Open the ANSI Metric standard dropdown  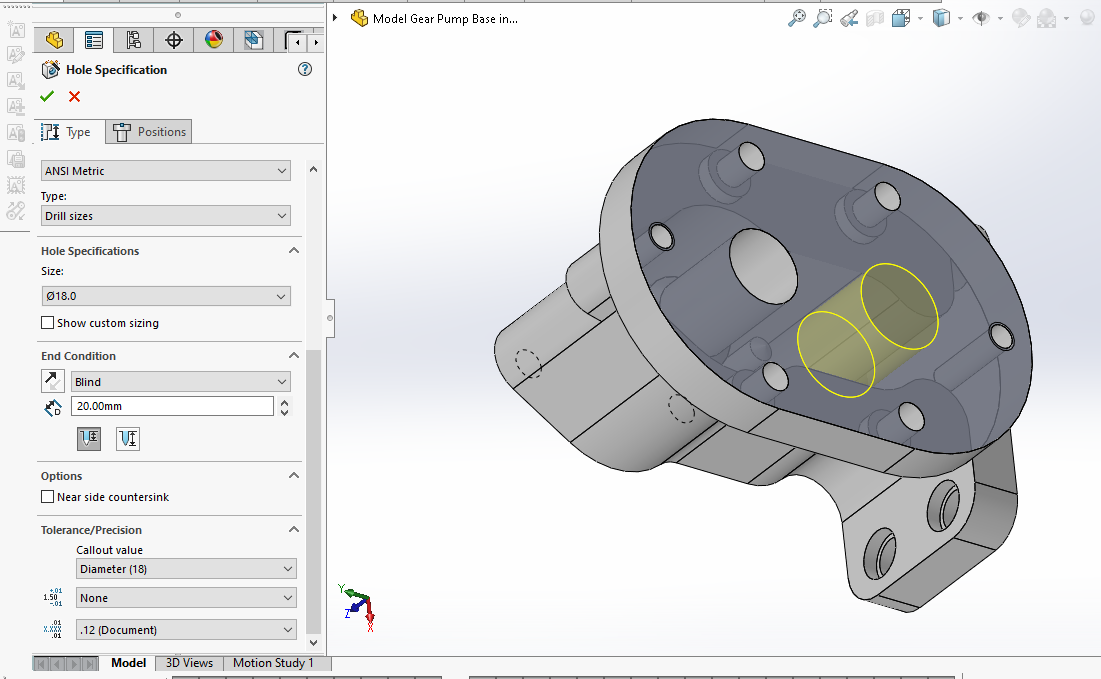(x=166, y=171)
